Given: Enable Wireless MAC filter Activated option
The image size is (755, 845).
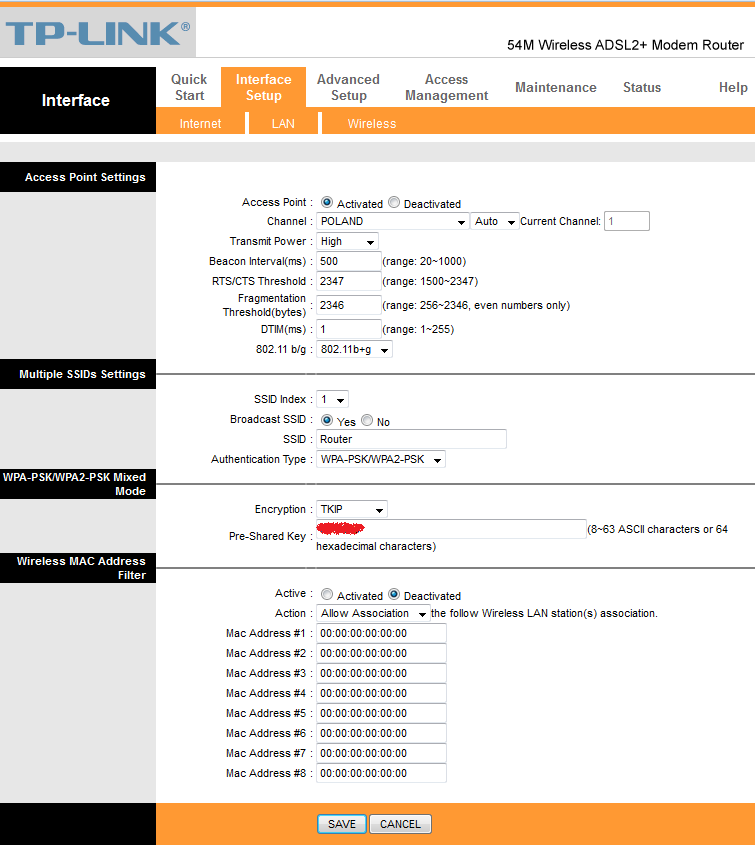Looking at the screenshot, I should pos(327,594).
